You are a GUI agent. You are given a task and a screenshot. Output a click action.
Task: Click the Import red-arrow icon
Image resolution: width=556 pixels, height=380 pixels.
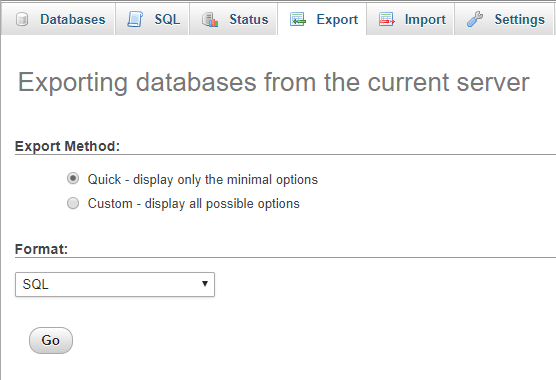pyautogui.click(x=387, y=19)
